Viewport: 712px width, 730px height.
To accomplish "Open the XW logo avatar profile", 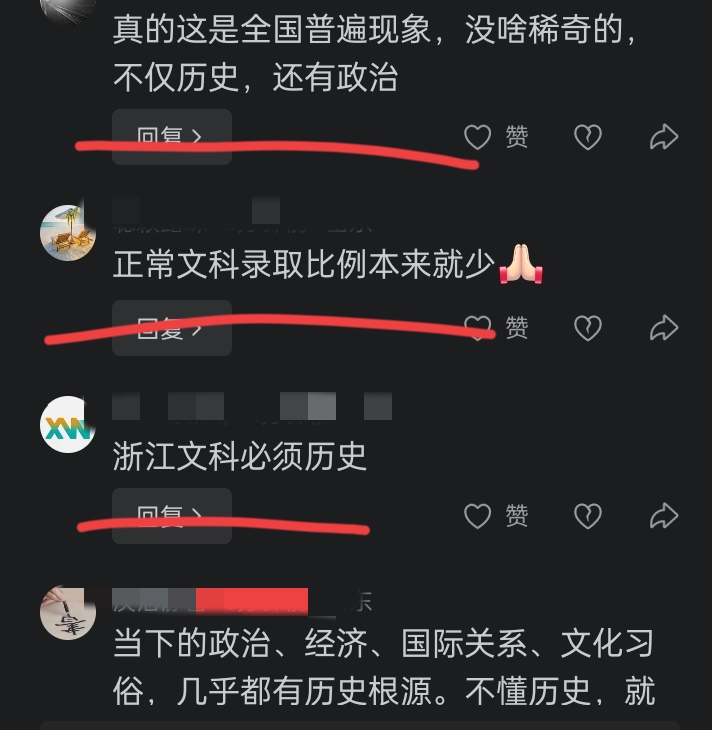I will click(x=68, y=424).
